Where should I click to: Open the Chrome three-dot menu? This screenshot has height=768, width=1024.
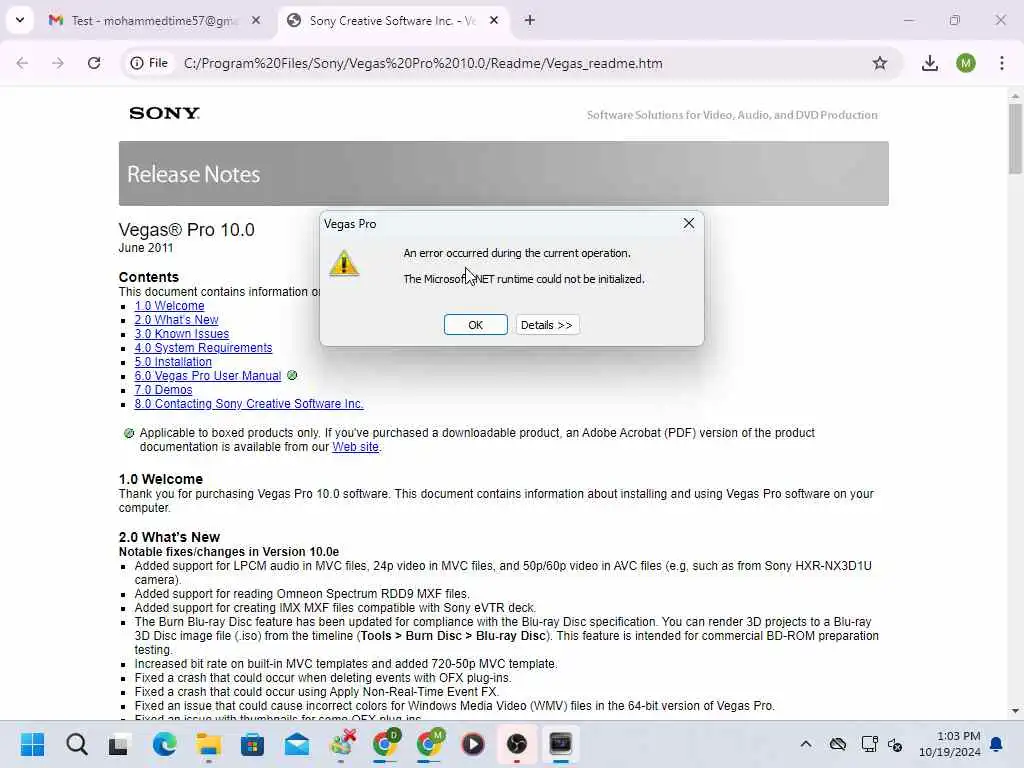tap(1002, 63)
